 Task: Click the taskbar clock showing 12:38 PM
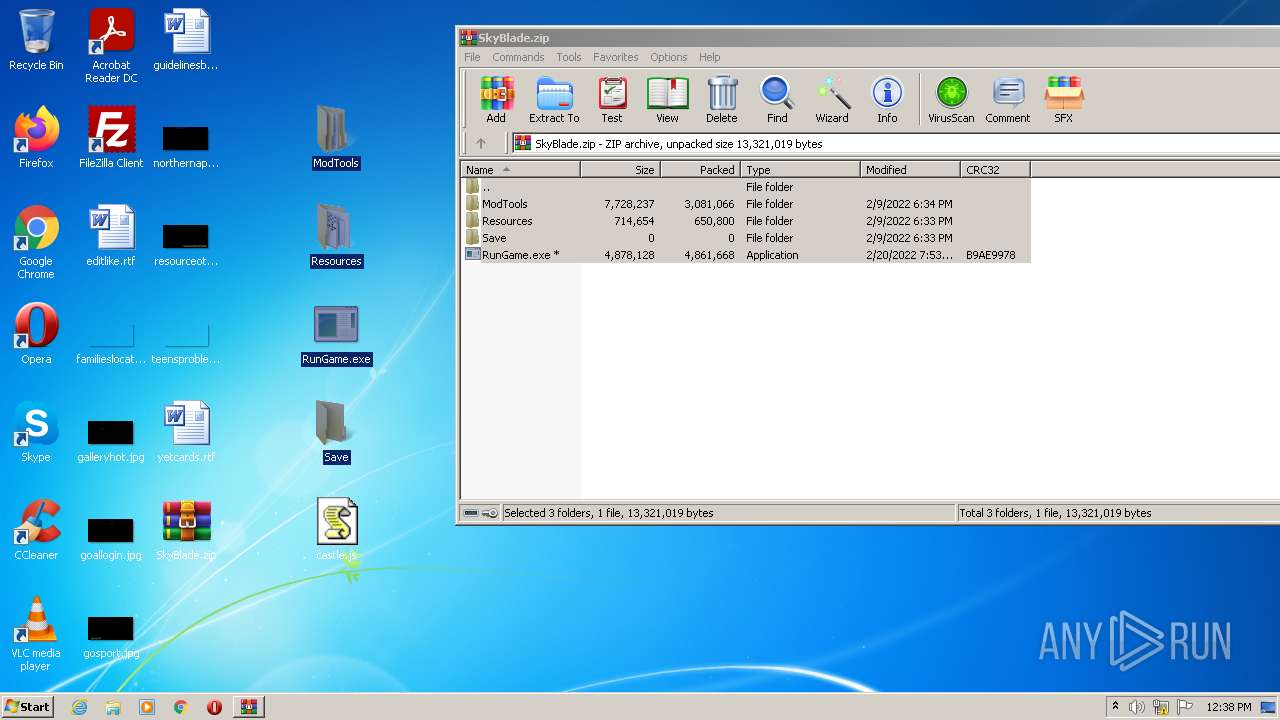(x=1229, y=707)
